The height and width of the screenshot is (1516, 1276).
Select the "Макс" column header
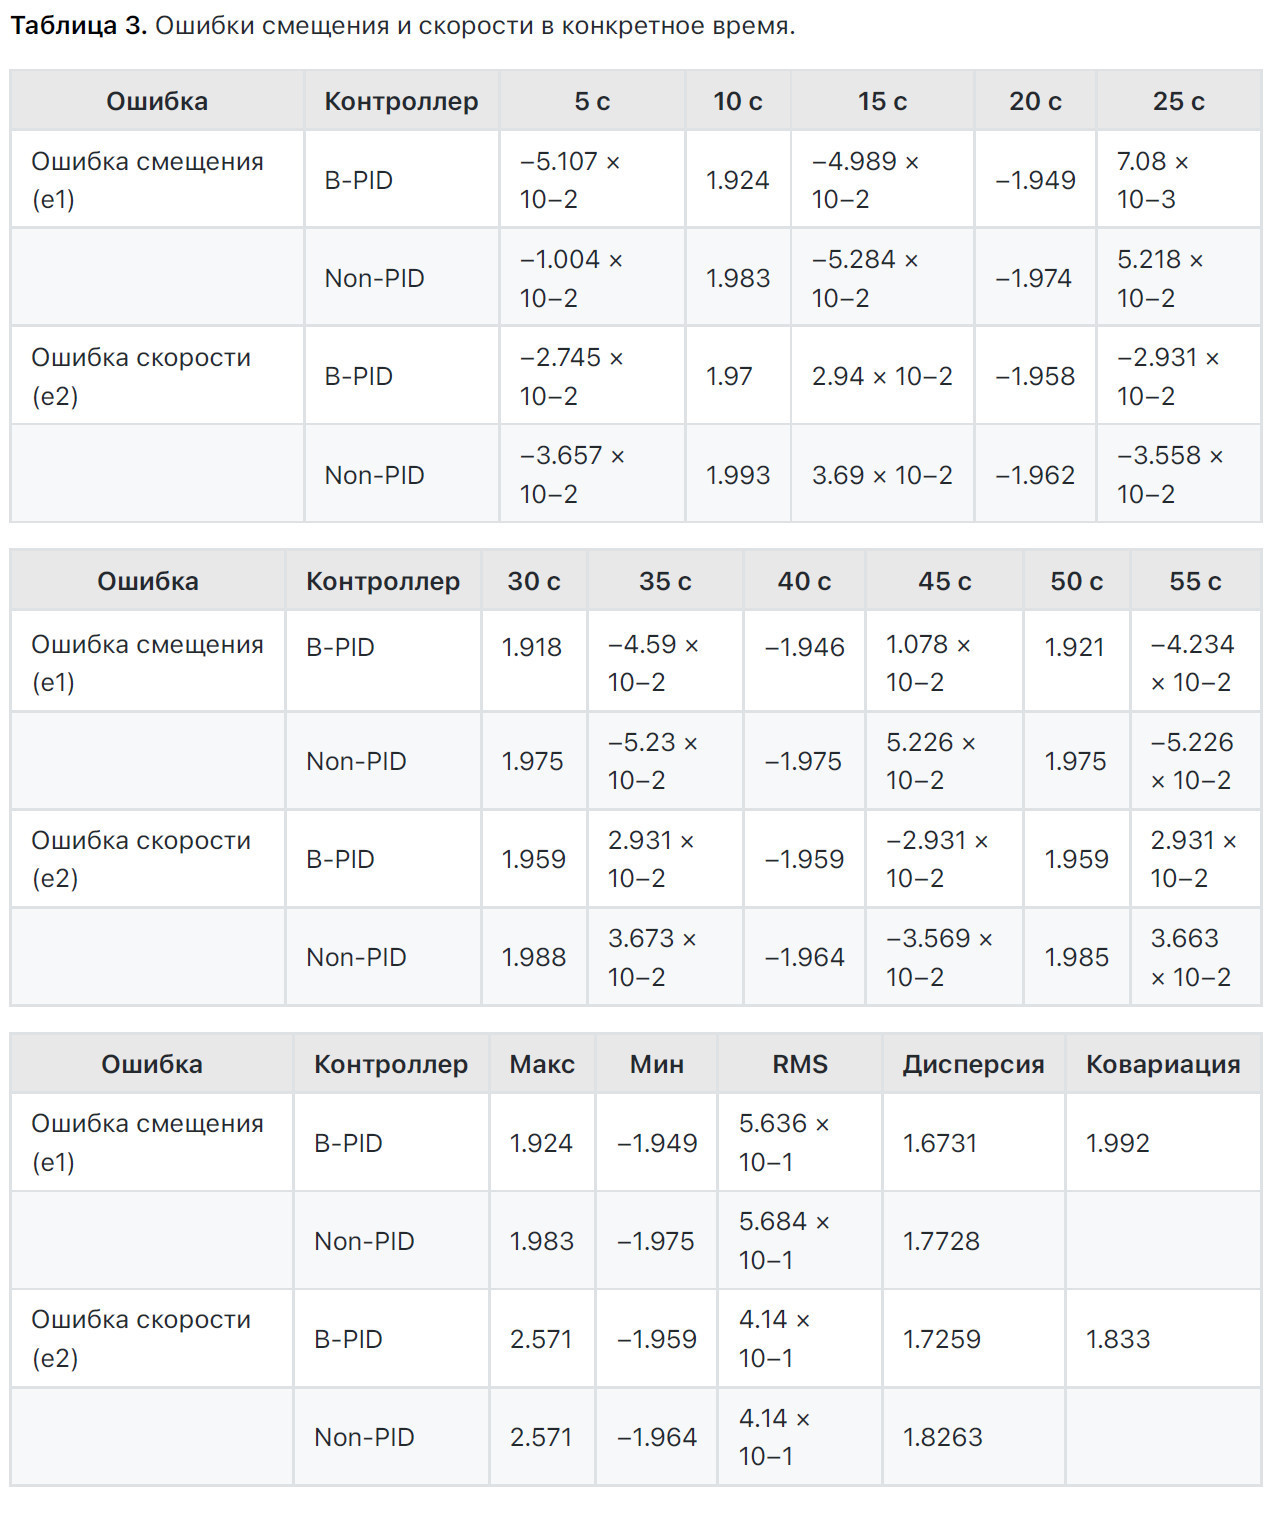542,1064
